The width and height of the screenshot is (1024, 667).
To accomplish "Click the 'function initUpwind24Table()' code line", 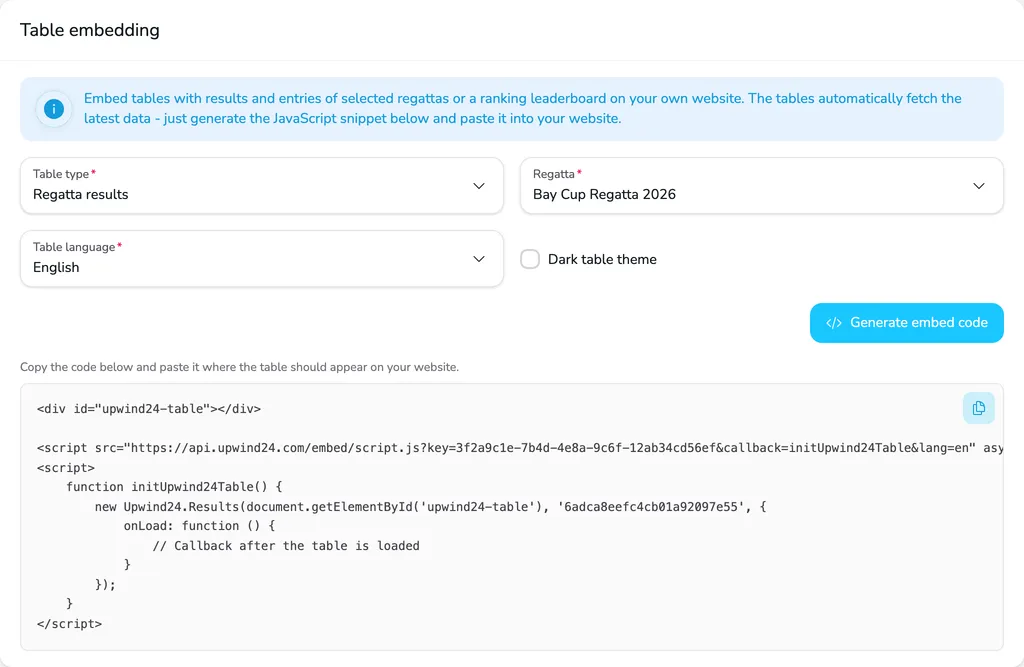I will pos(174,487).
